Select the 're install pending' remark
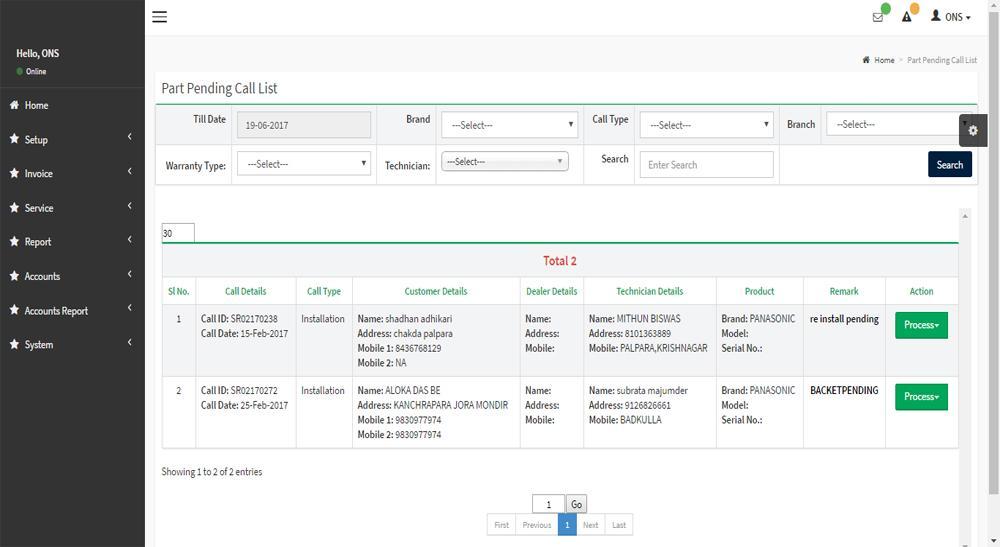 844,319
